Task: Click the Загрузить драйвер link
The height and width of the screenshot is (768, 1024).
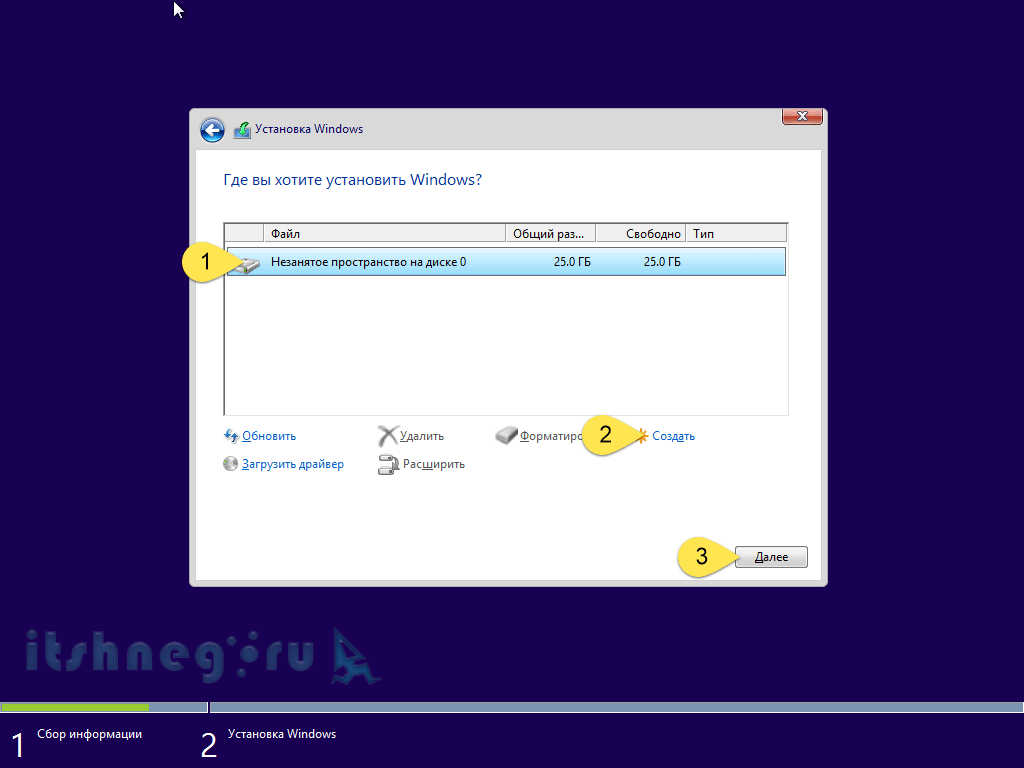Action: (x=293, y=464)
